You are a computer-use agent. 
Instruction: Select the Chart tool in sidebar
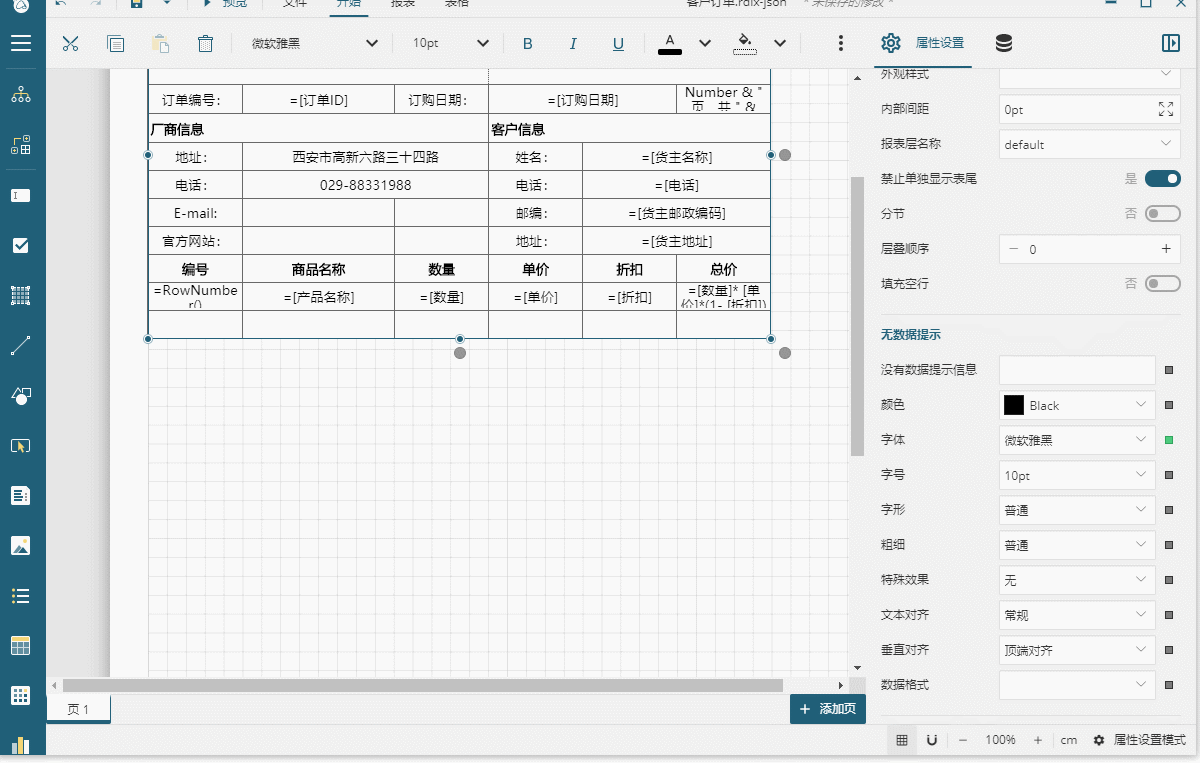coord(21,745)
